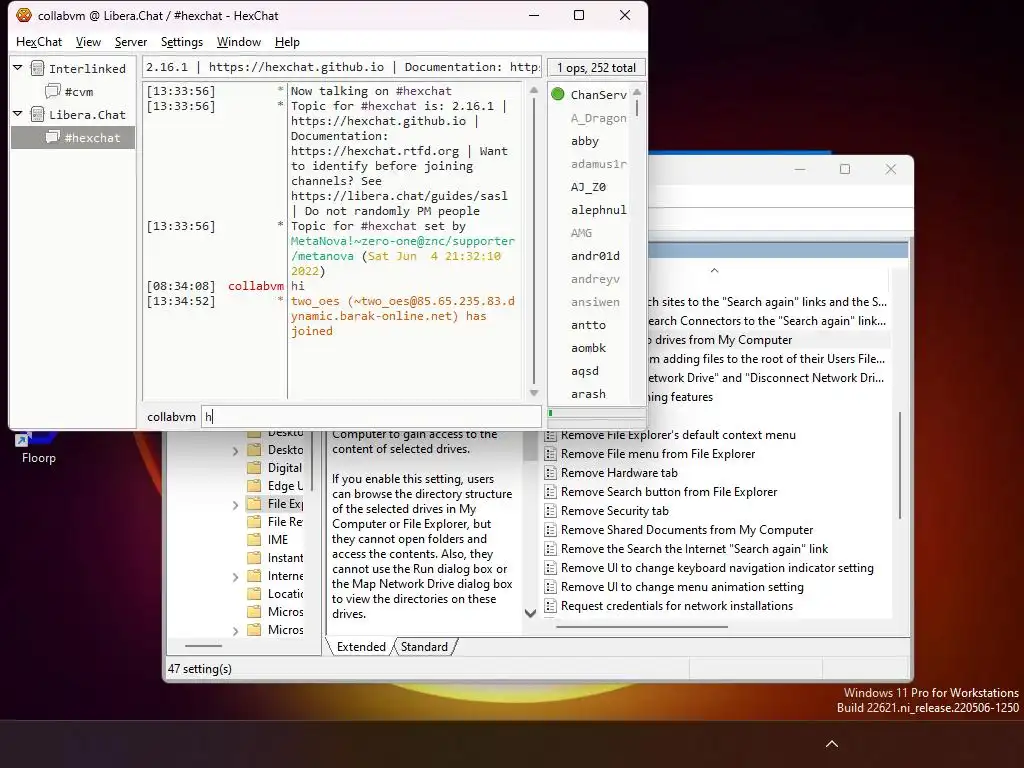Expand the File Explorer folder node
The image size is (1024, 768).
click(x=236, y=505)
